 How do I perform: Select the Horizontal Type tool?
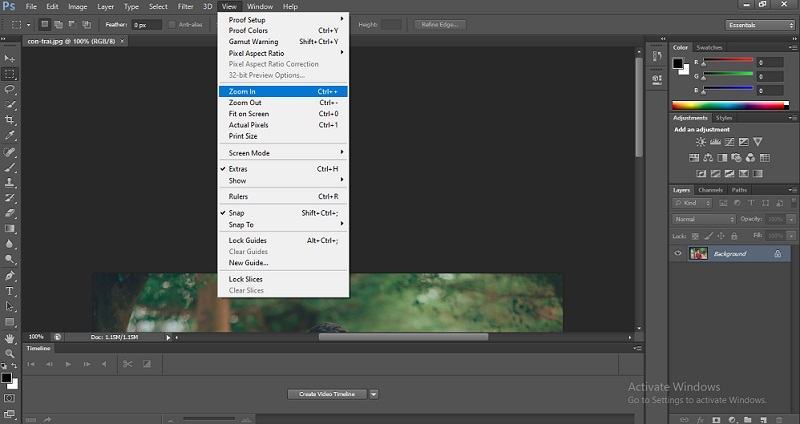pos(10,291)
